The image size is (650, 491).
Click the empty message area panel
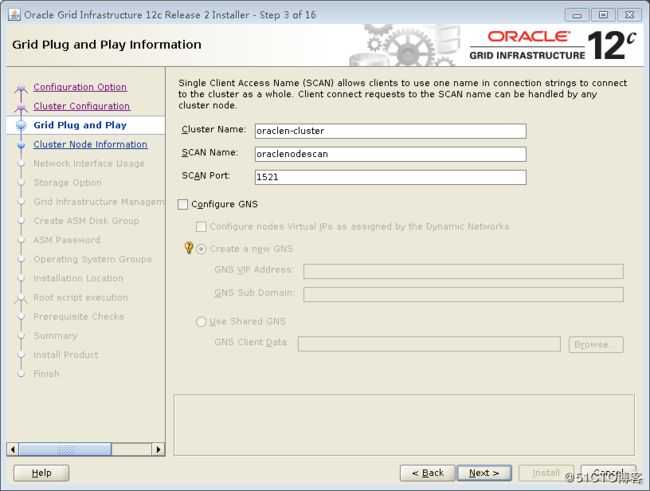[x=404, y=425]
